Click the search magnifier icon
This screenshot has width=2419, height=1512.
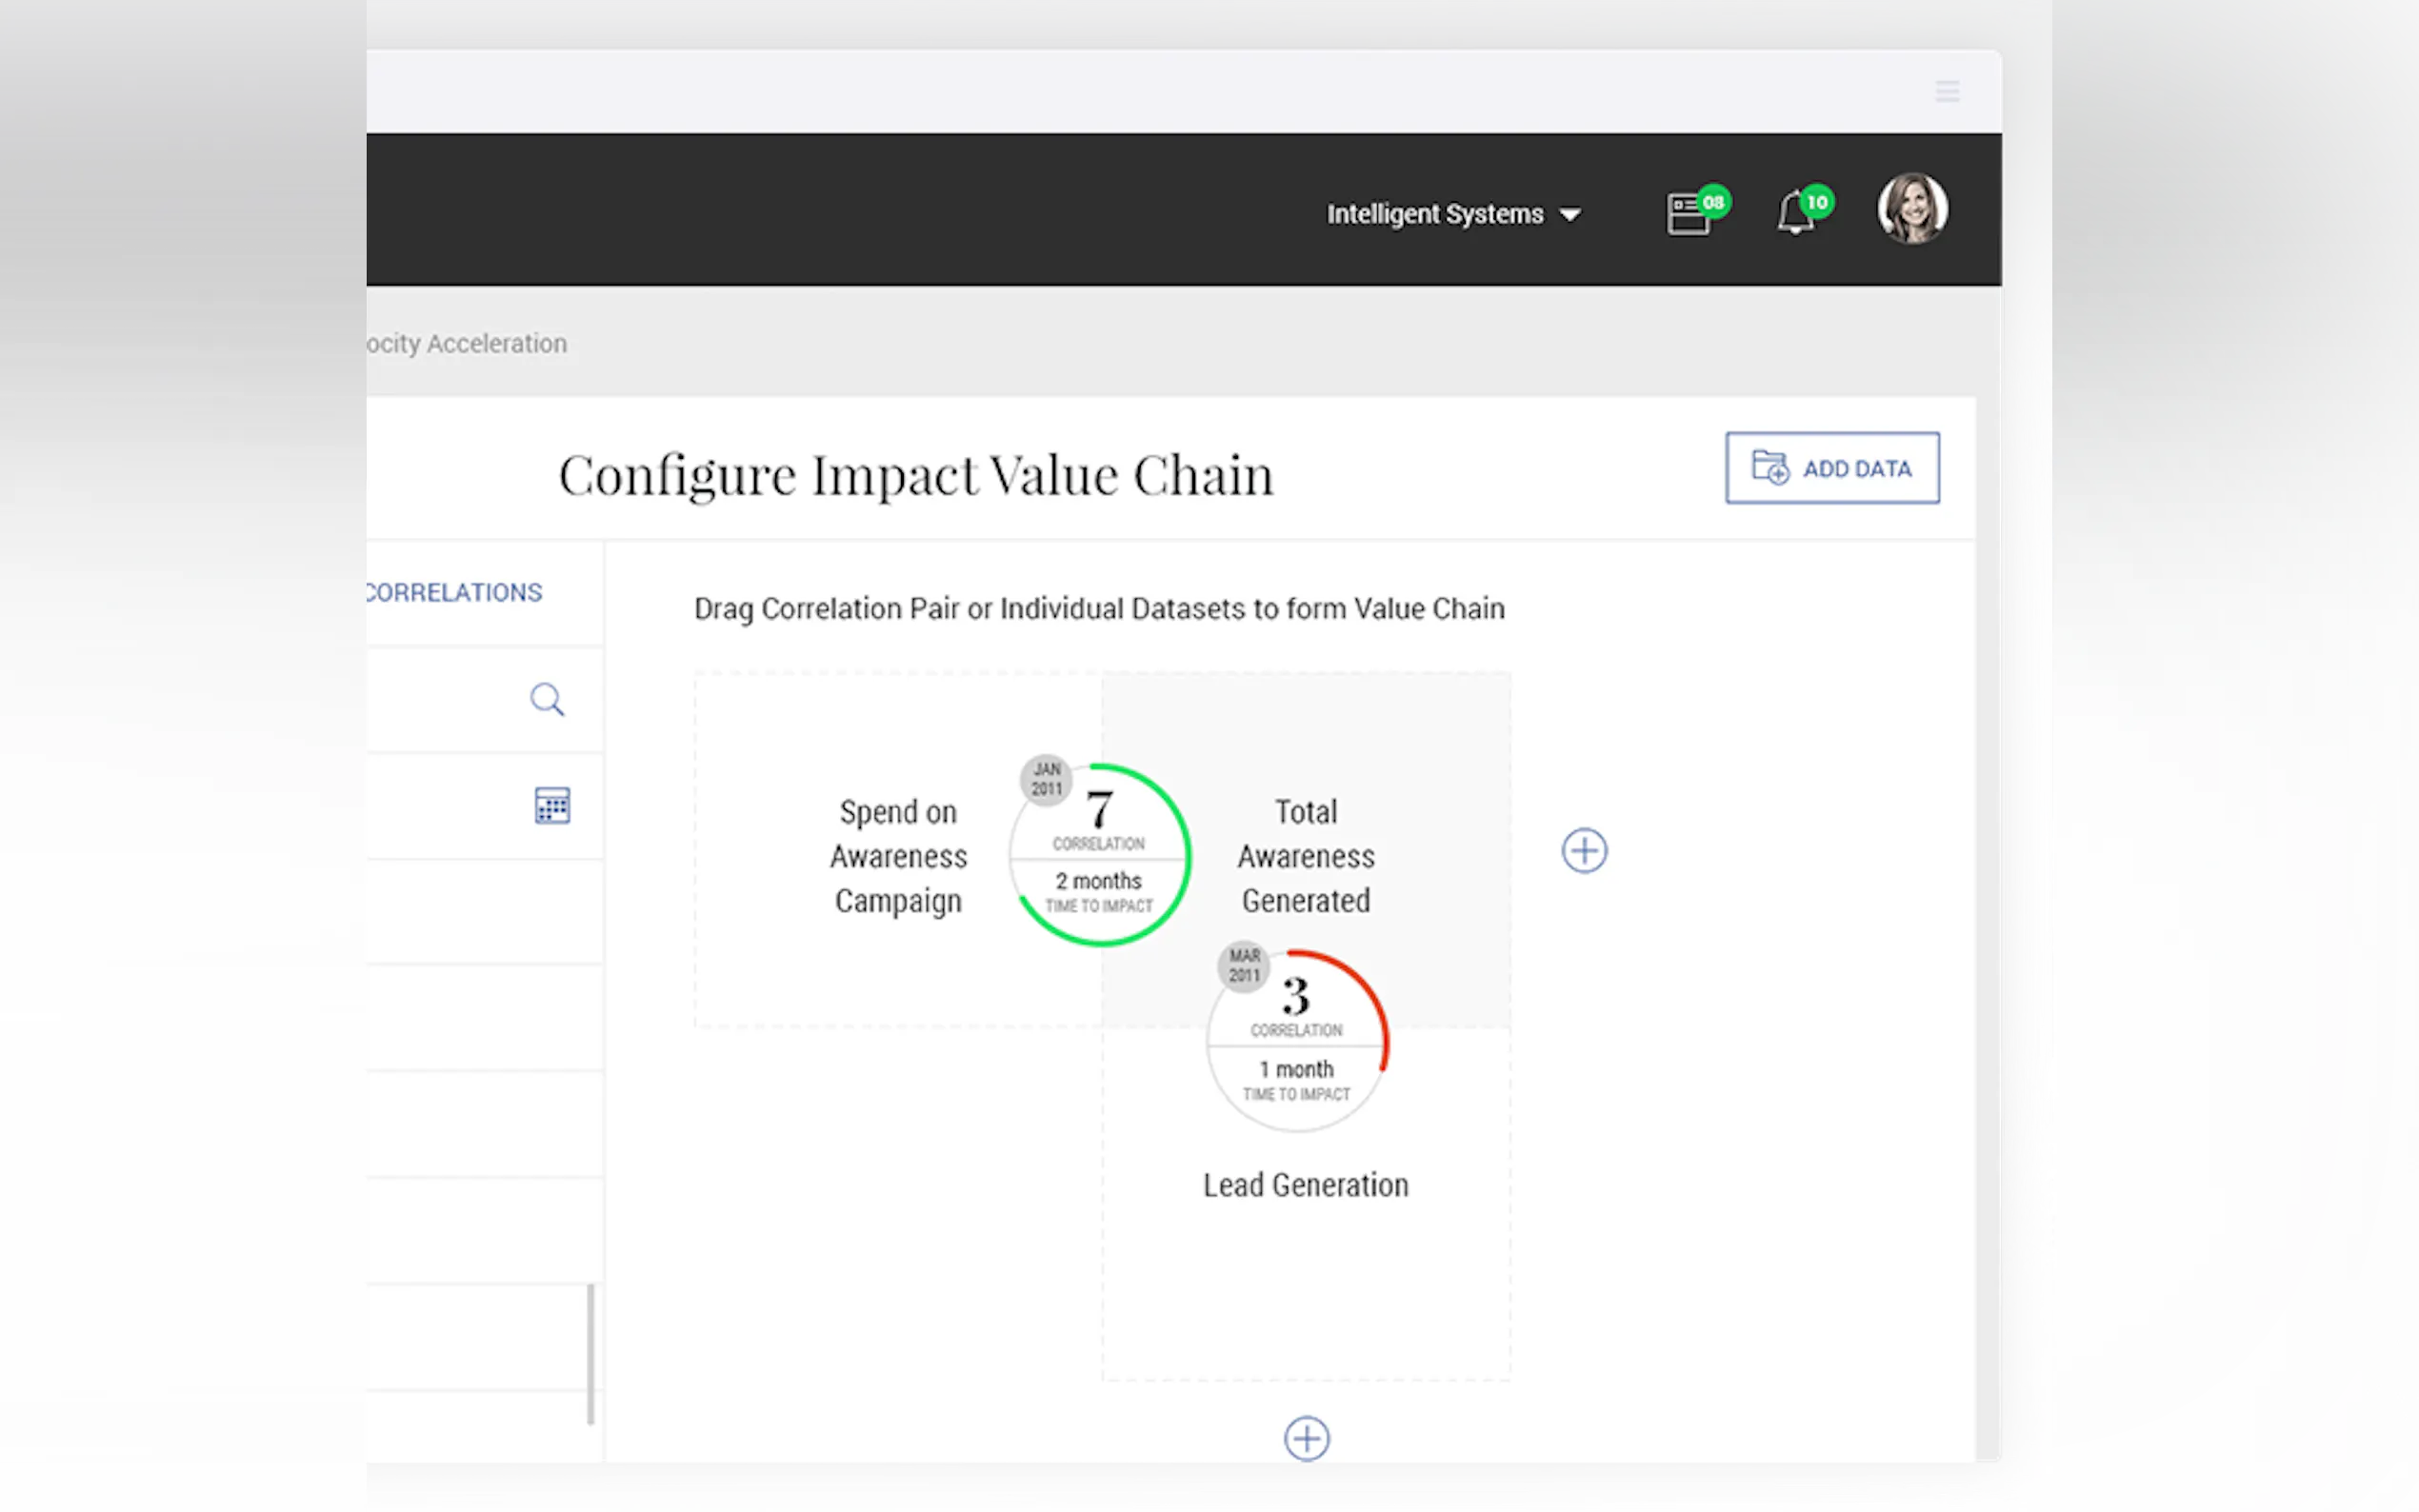click(547, 699)
